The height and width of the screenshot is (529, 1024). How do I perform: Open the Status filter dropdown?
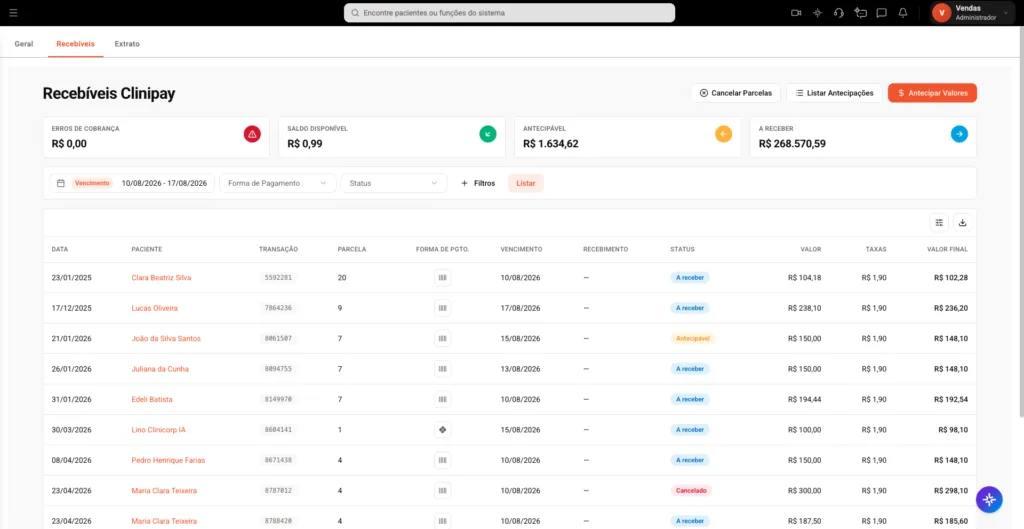[394, 184]
